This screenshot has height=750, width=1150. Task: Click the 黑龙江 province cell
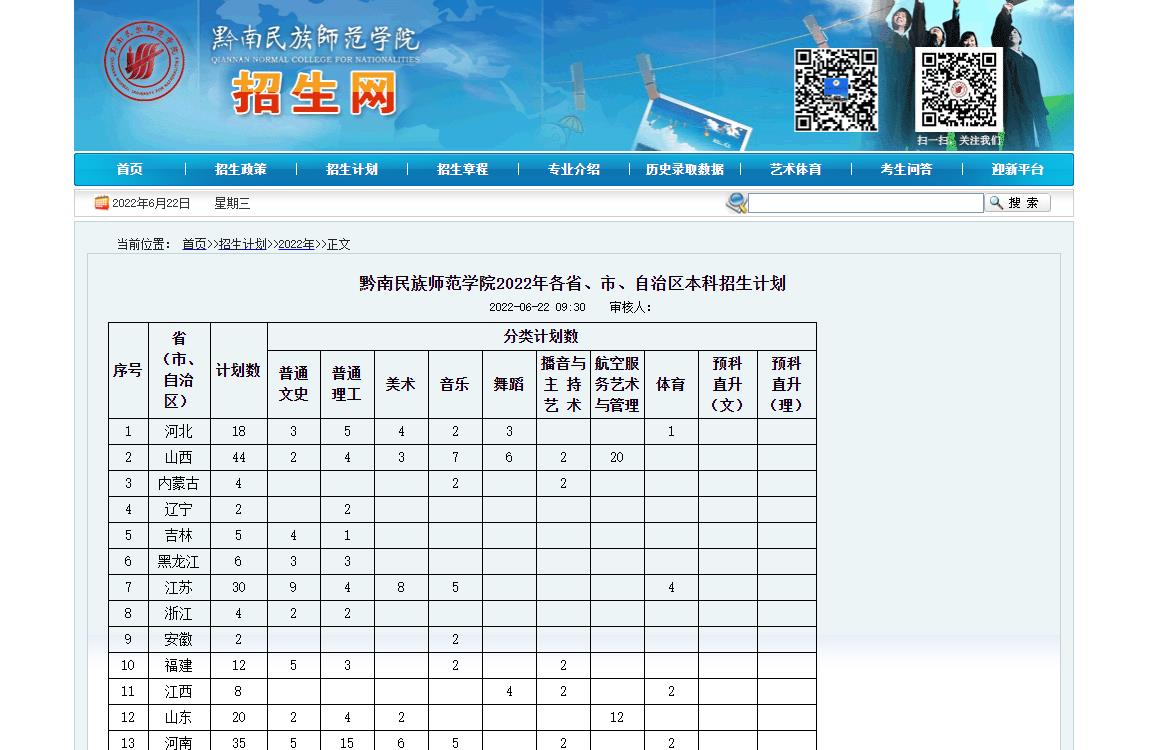178,562
